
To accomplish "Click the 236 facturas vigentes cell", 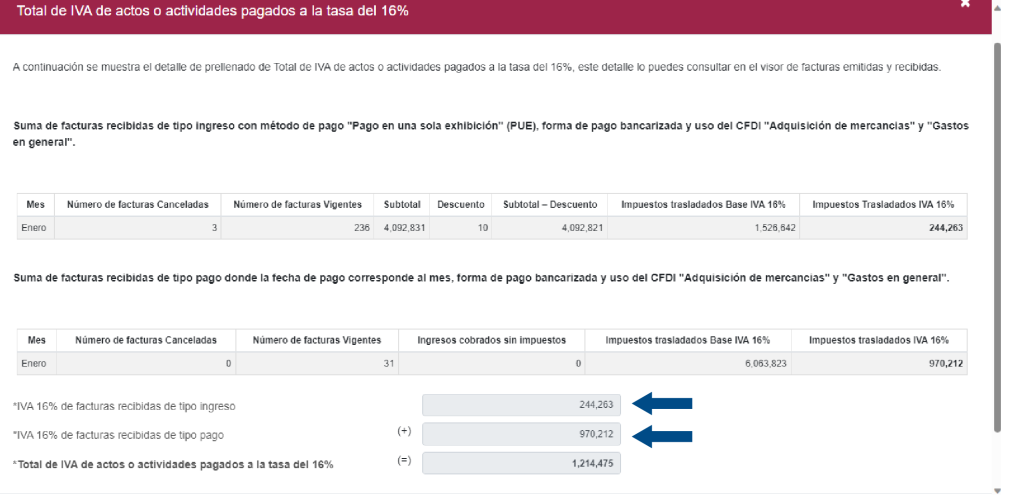I will click(x=297, y=229).
